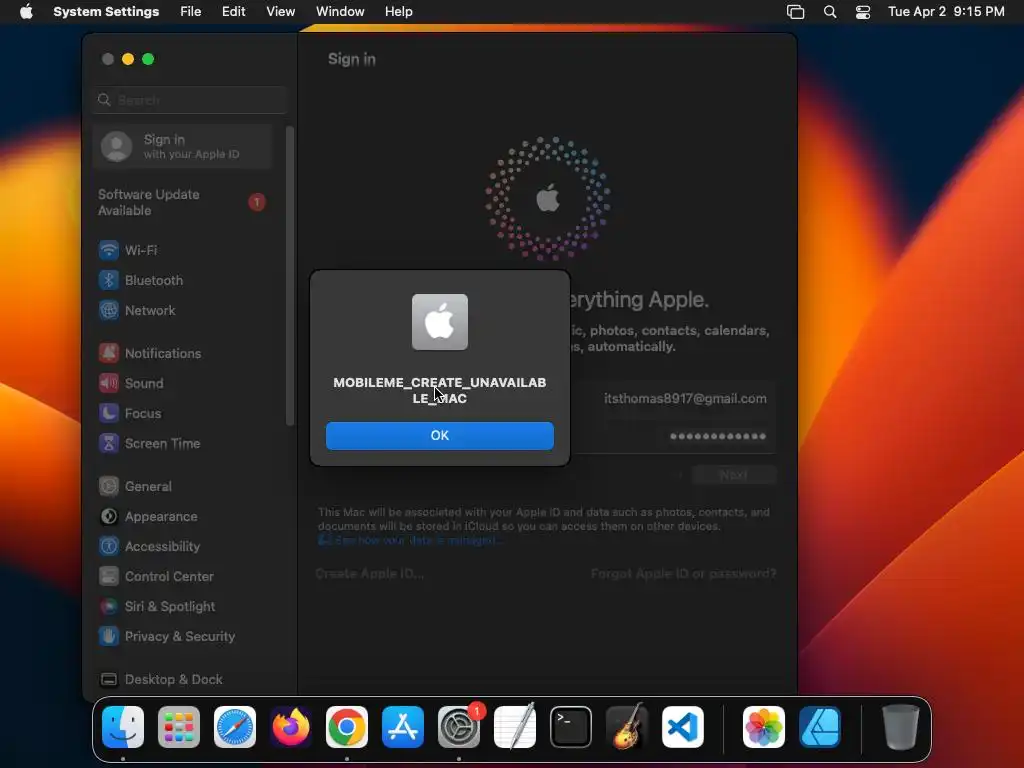This screenshot has width=1024, height=768.
Task: Open the Network globe icon
Action: 108,310
